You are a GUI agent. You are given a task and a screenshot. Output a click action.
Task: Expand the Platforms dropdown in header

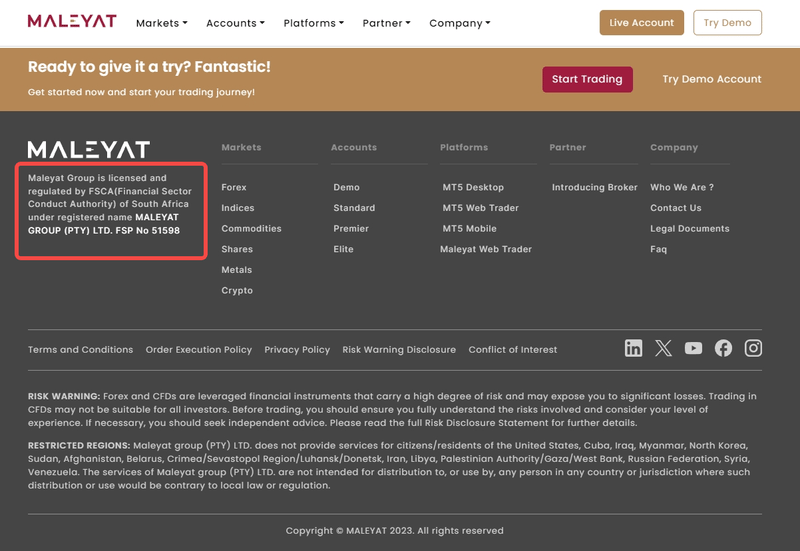click(314, 23)
